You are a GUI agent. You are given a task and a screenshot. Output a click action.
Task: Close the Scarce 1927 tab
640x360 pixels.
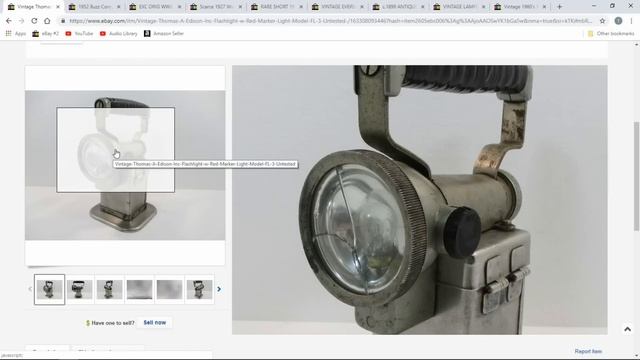tap(240, 7)
